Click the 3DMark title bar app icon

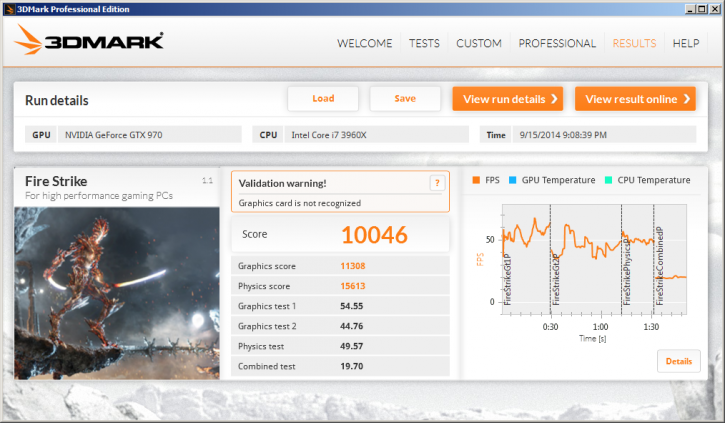pos(9,9)
